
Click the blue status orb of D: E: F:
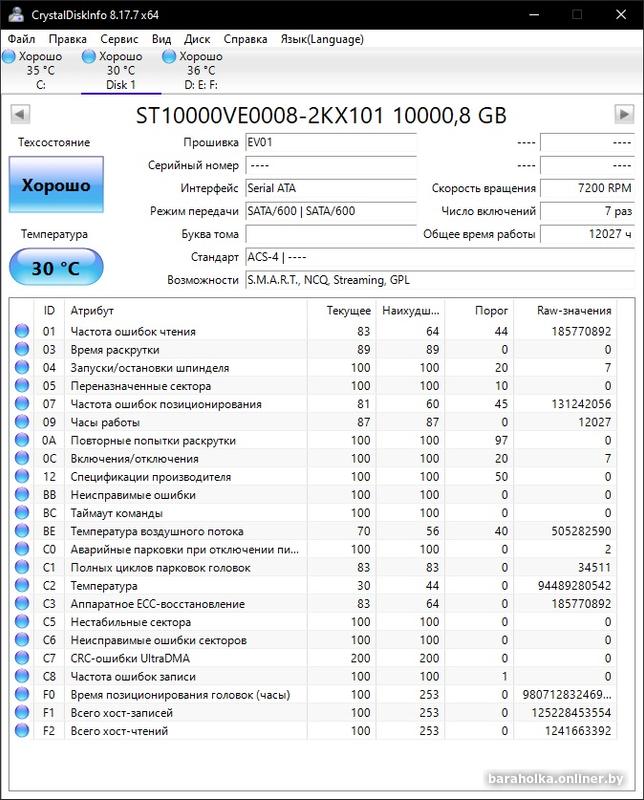pos(169,57)
